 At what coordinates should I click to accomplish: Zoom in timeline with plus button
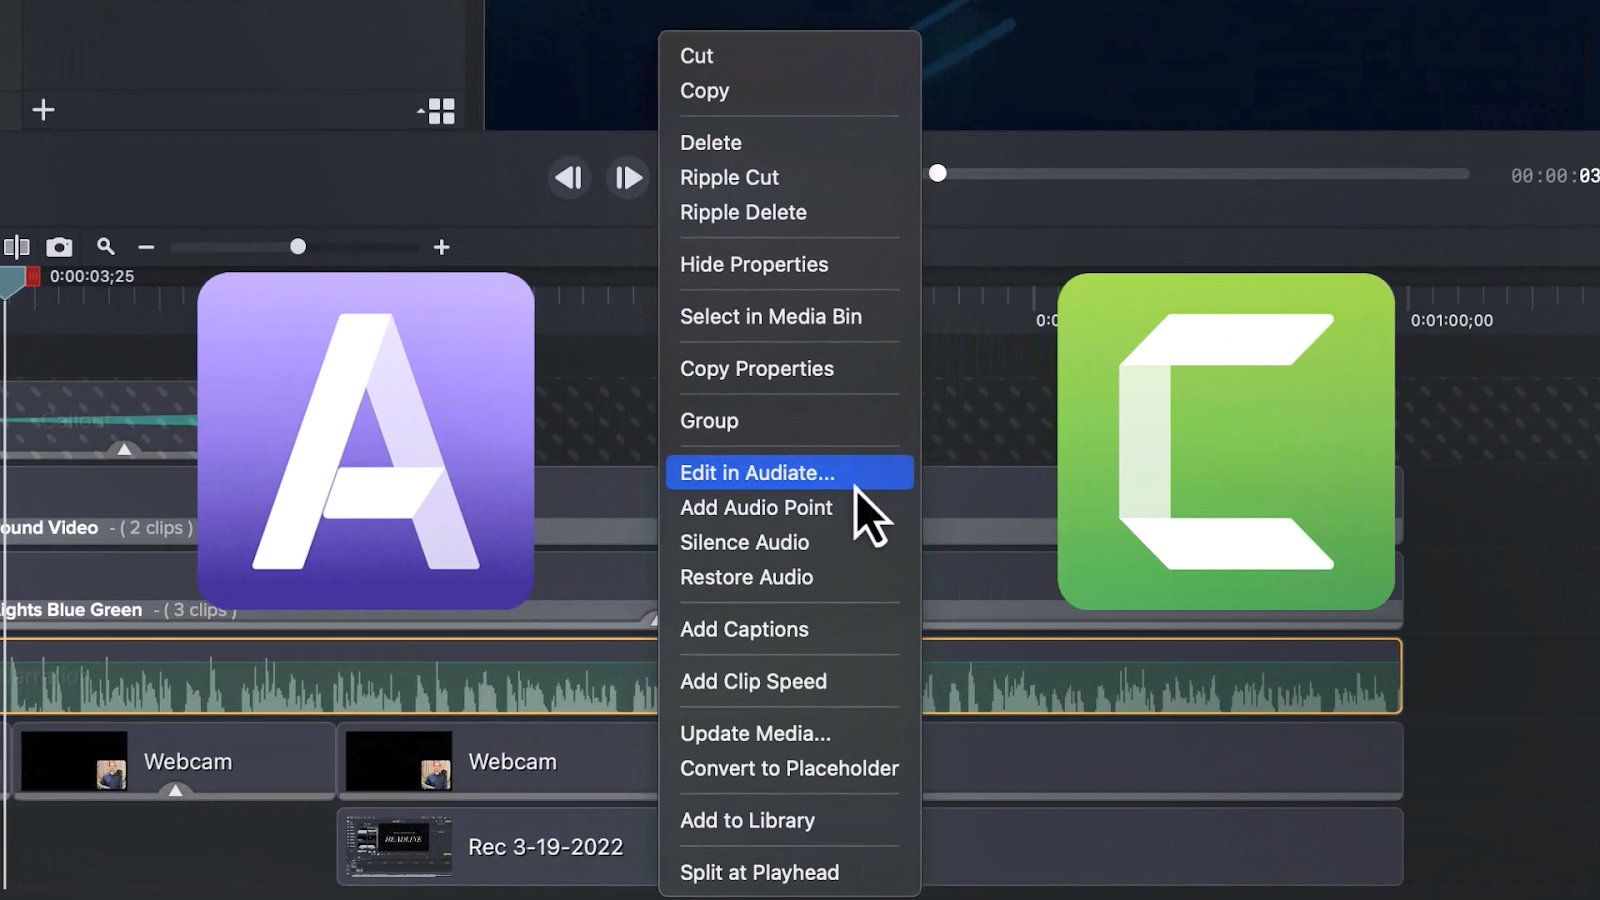[x=441, y=247]
